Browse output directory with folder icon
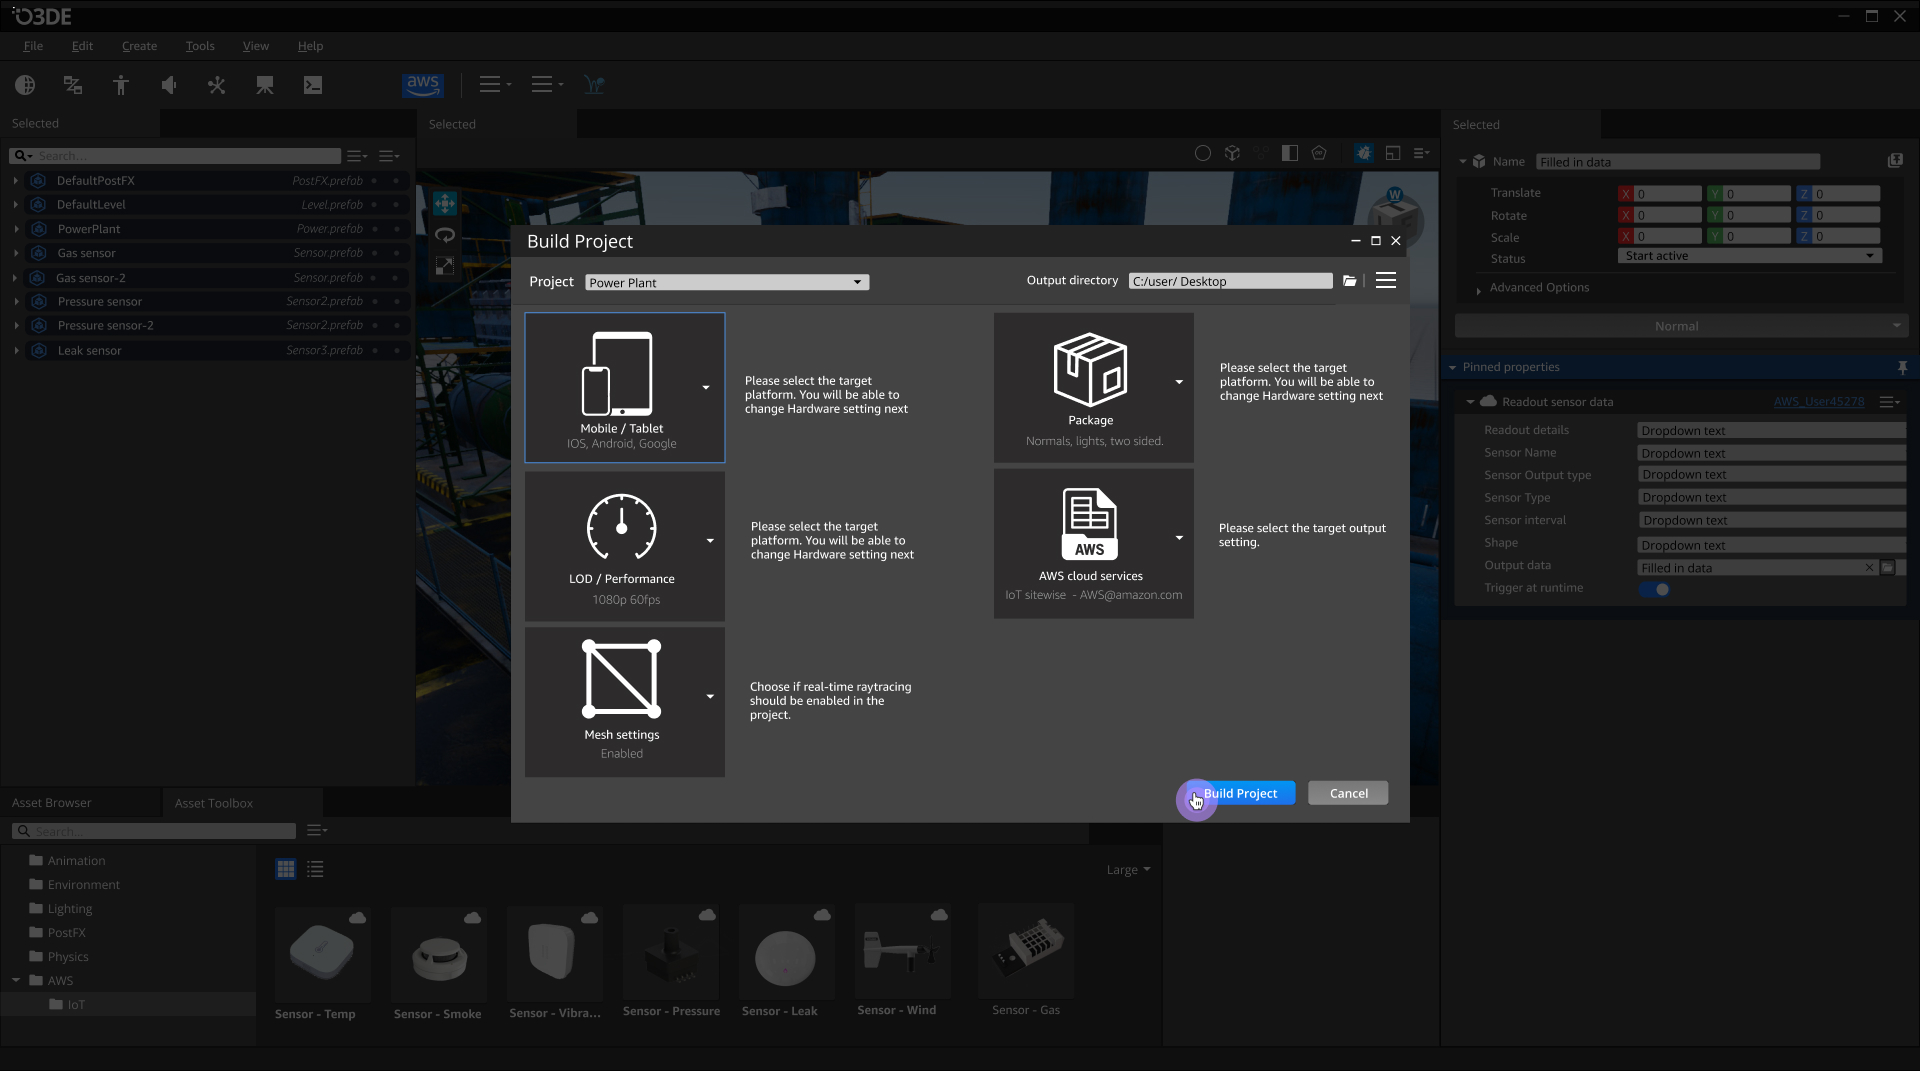The height and width of the screenshot is (1071, 1920). coord(1349,281)
